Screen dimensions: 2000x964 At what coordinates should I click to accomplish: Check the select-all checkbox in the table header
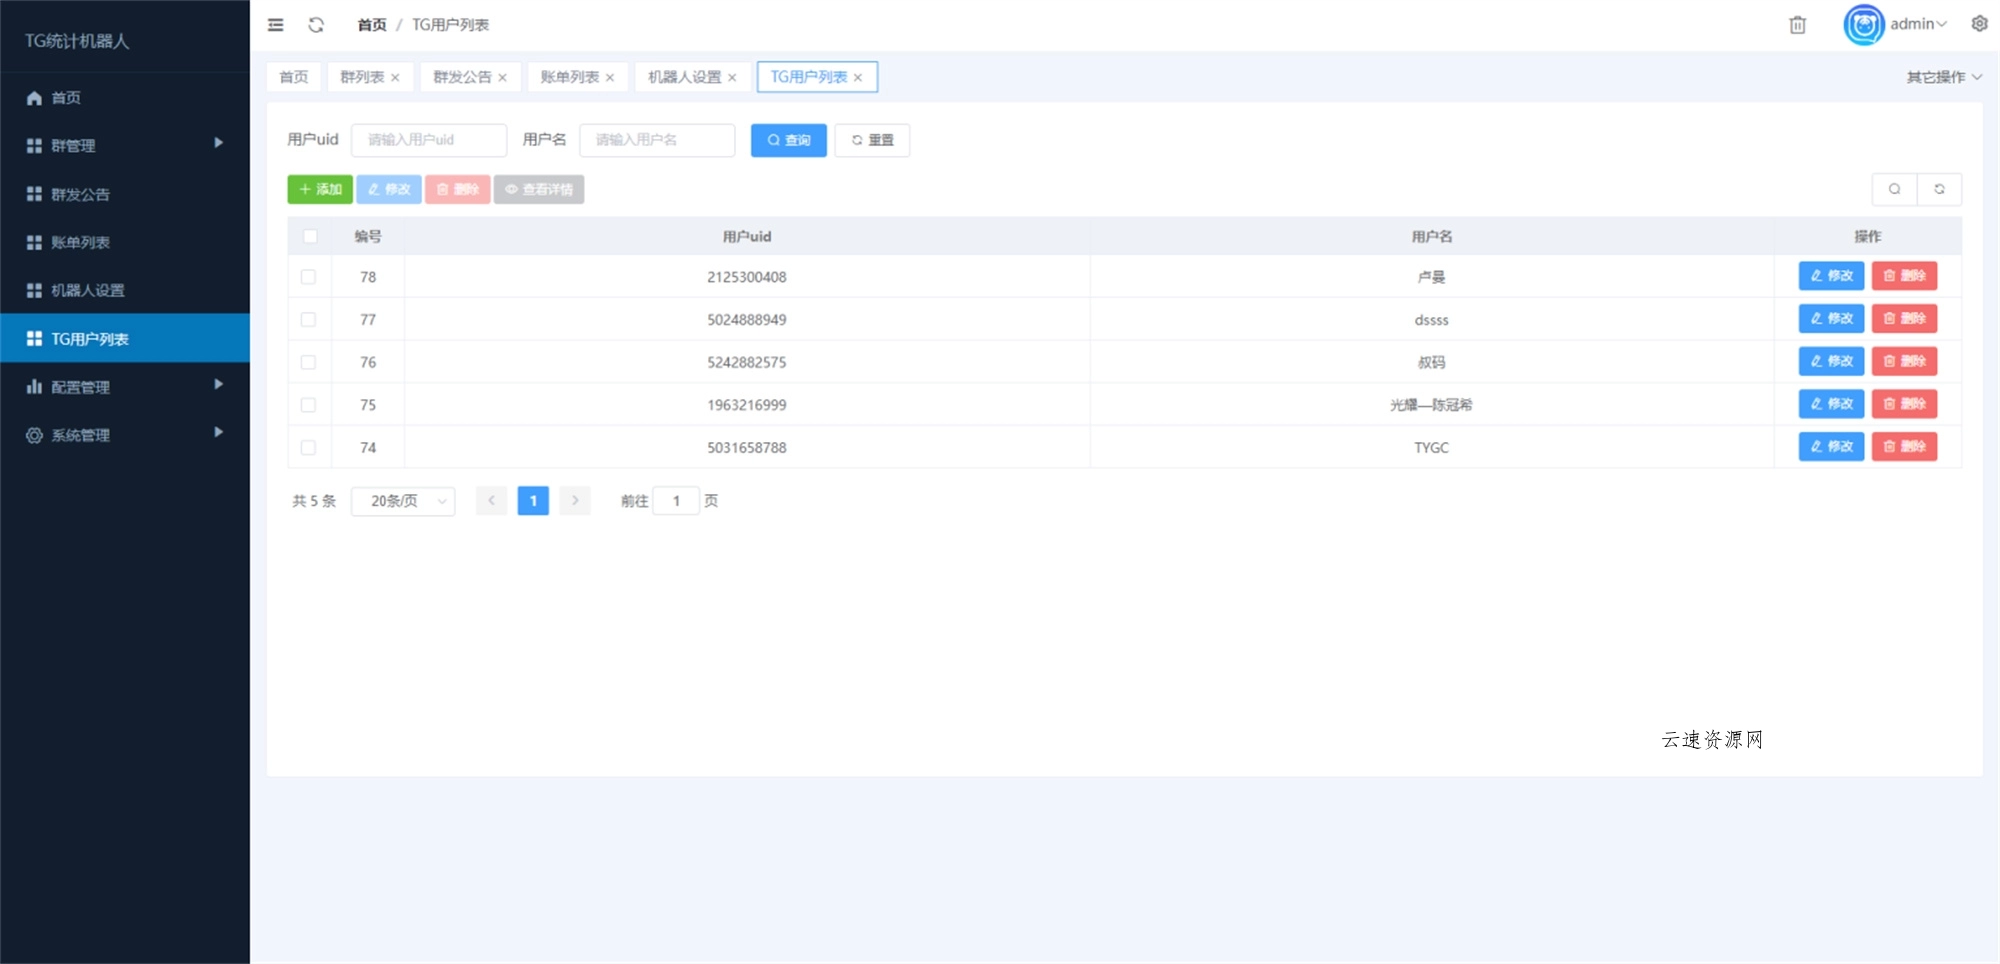pyautogui.click(x=309, y=236)
